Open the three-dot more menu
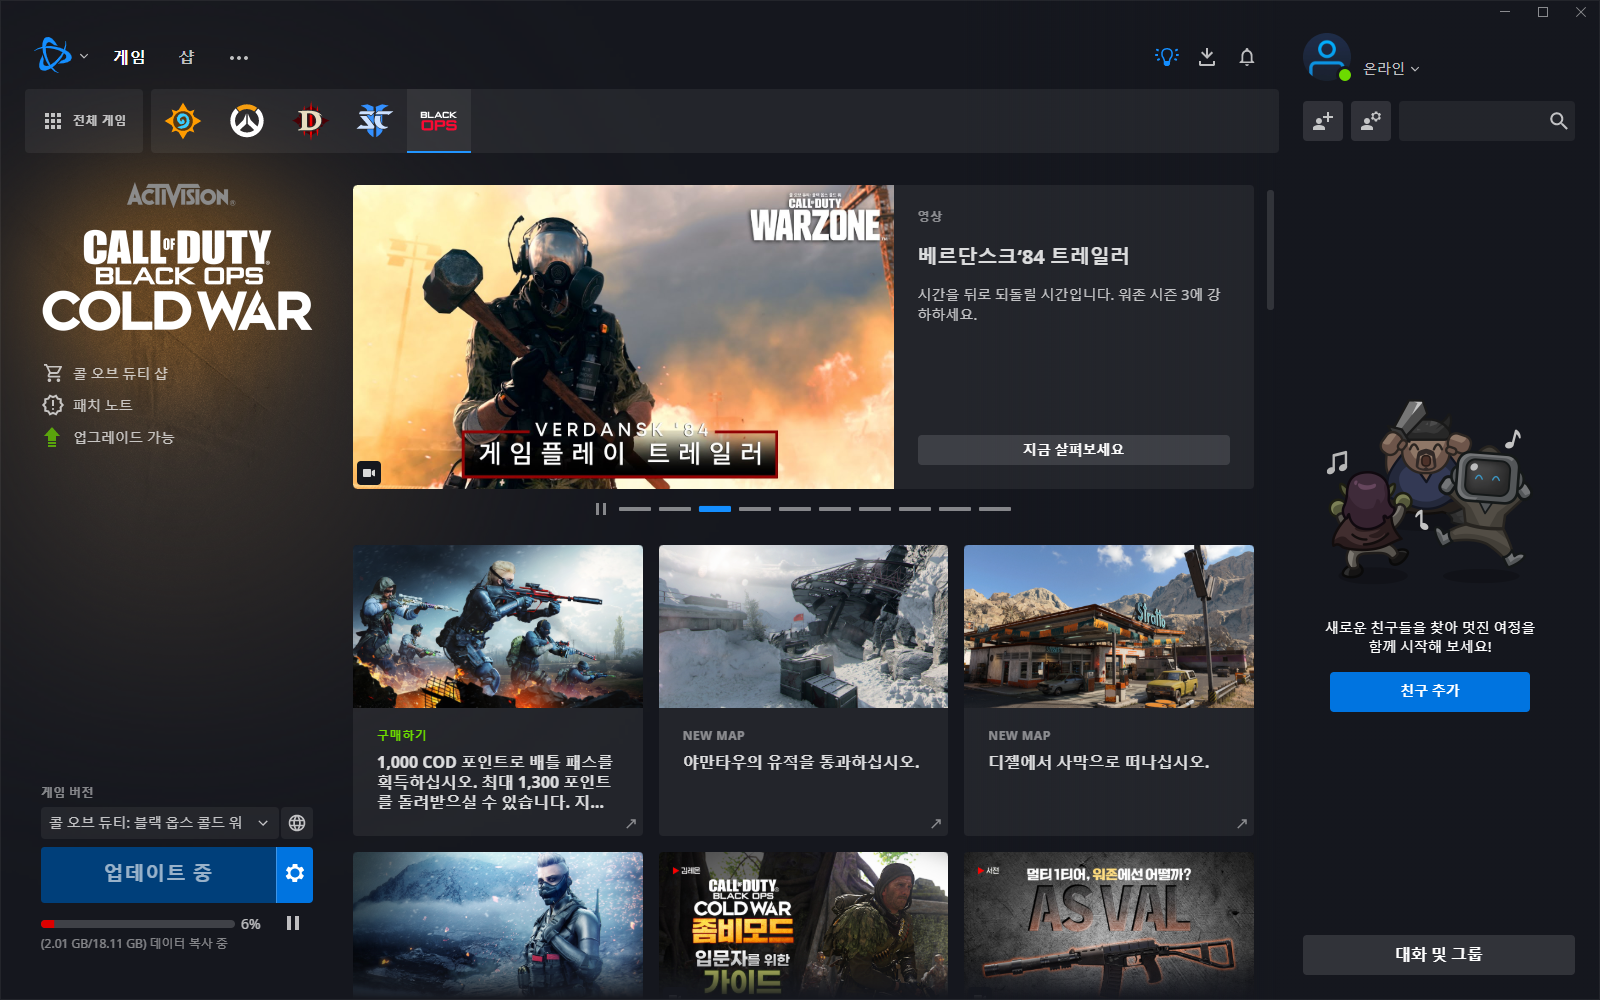 click(238, 58)
